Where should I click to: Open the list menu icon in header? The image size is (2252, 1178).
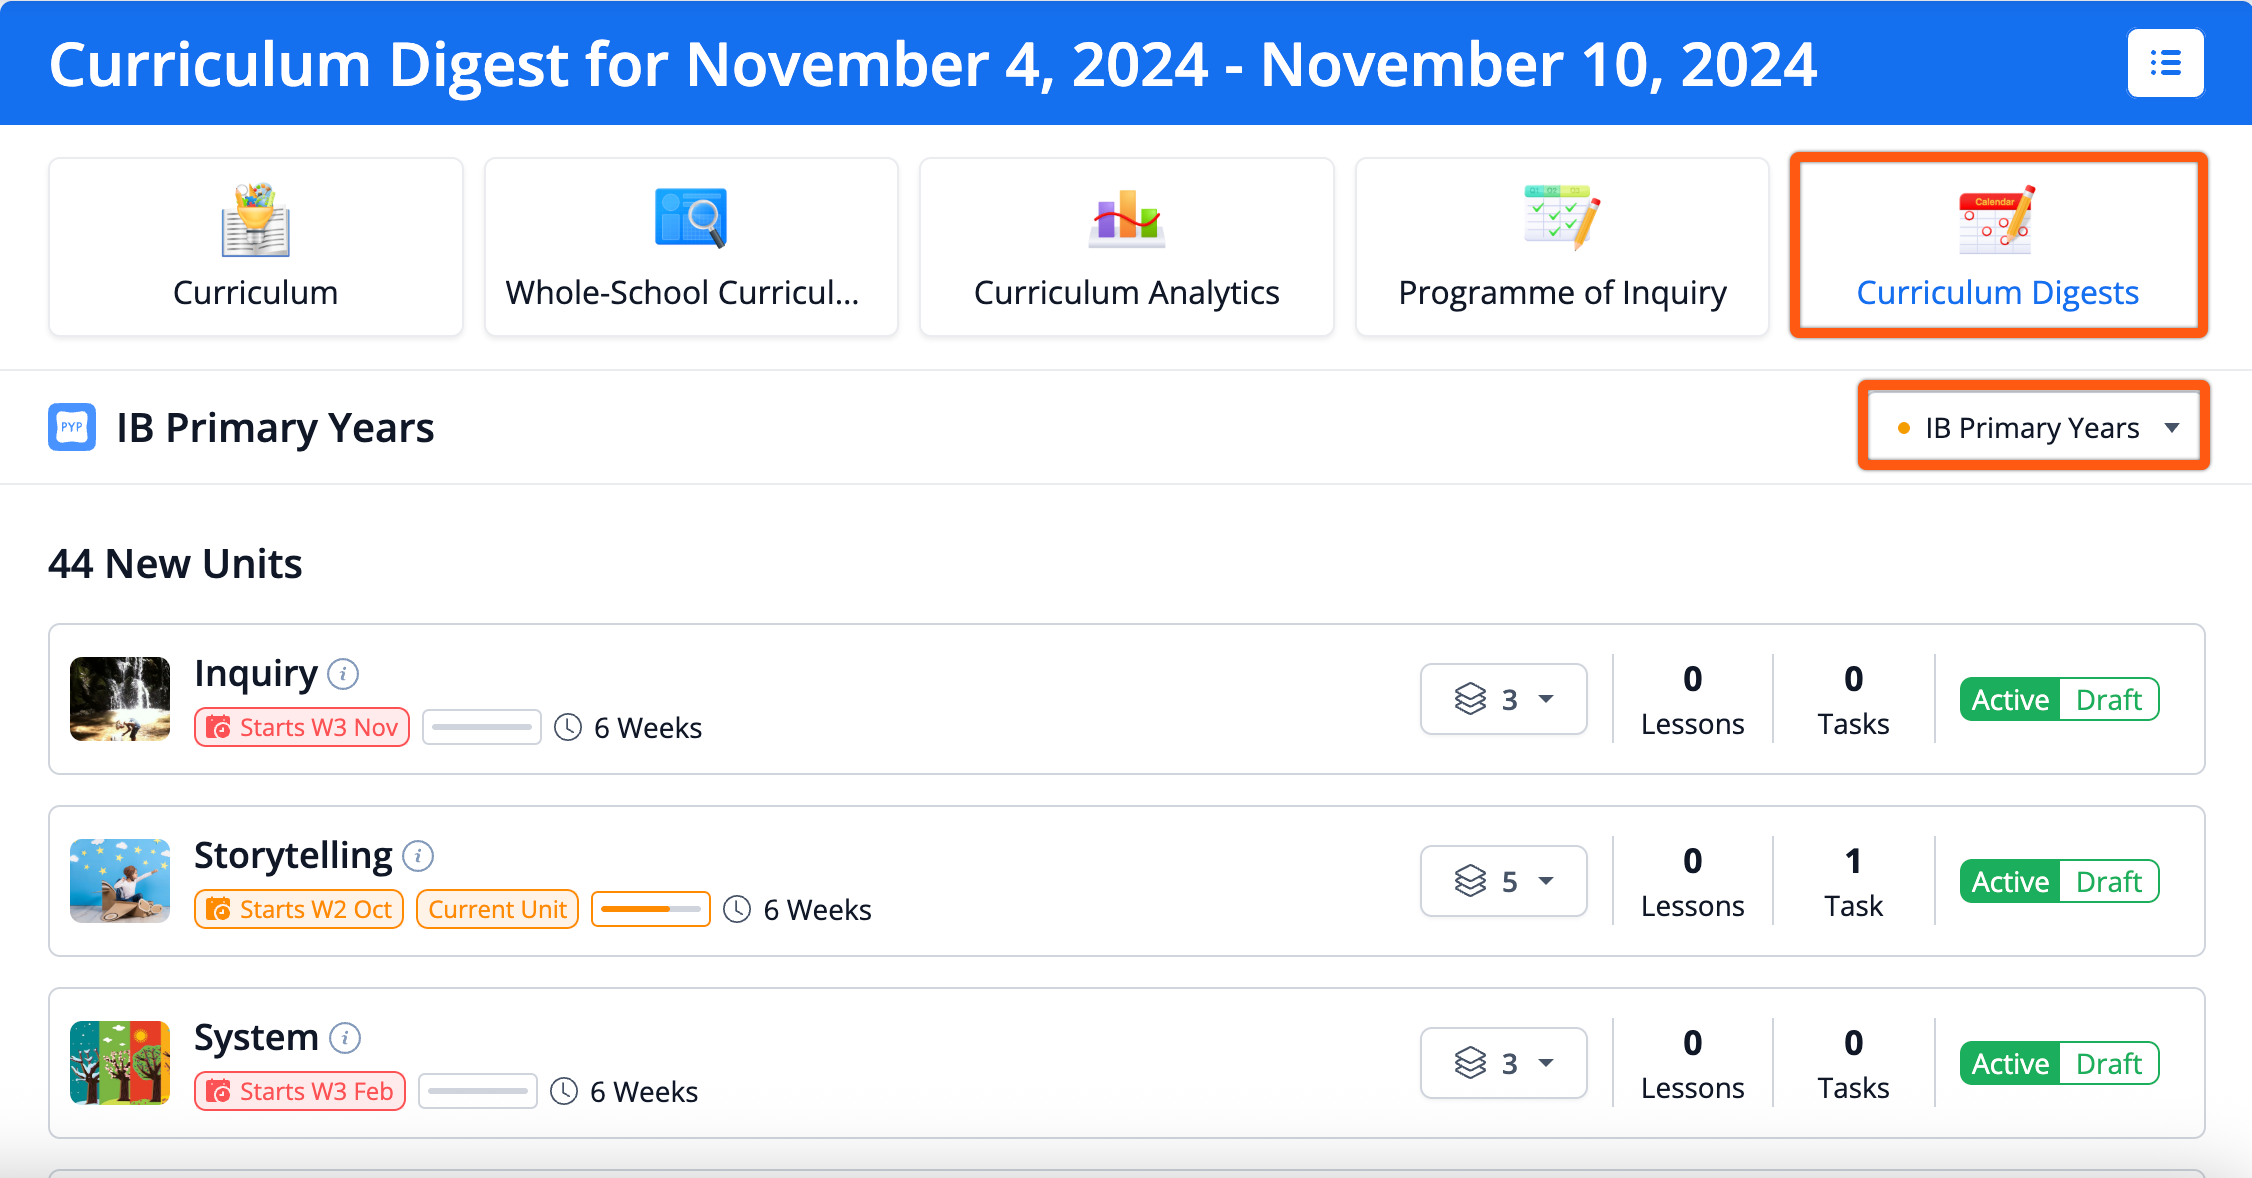click(x=2165, y=63)
